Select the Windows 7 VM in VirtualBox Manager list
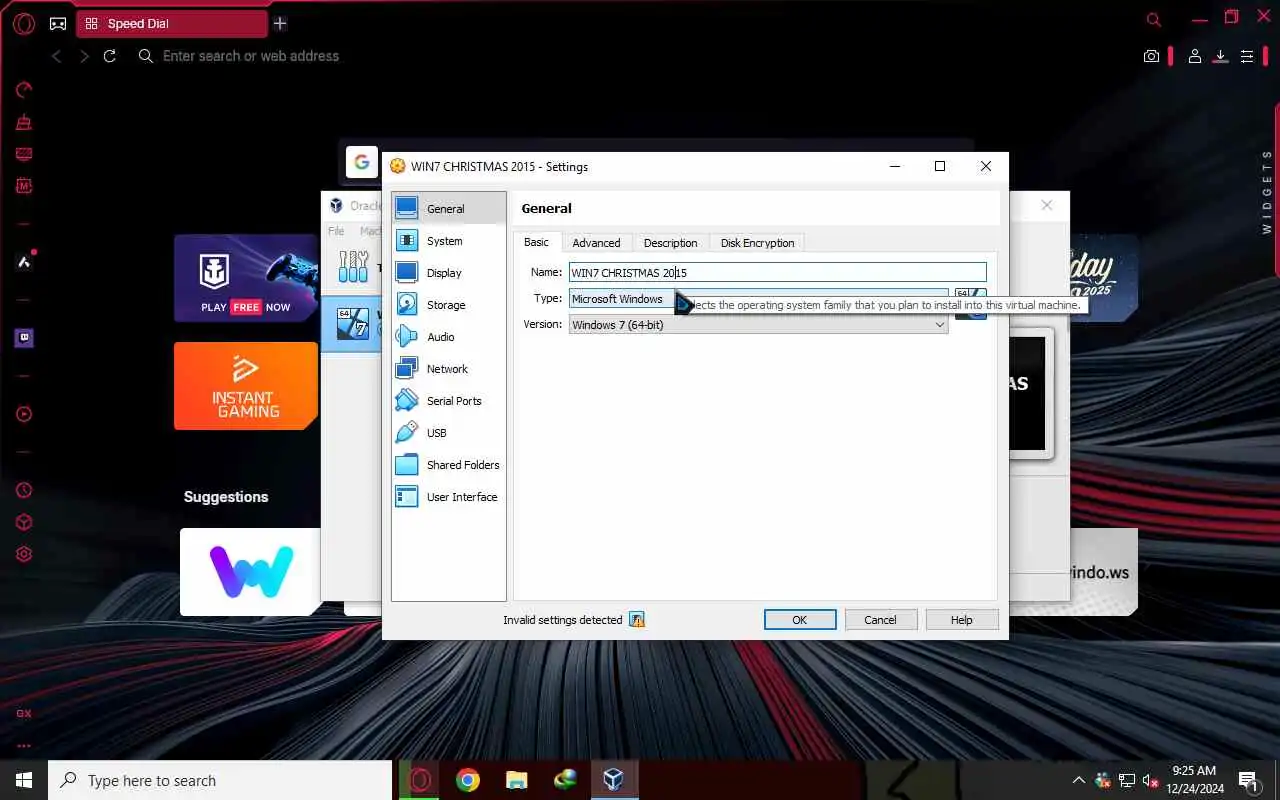This screenshot has width=1280, height=800. point(352,323)
